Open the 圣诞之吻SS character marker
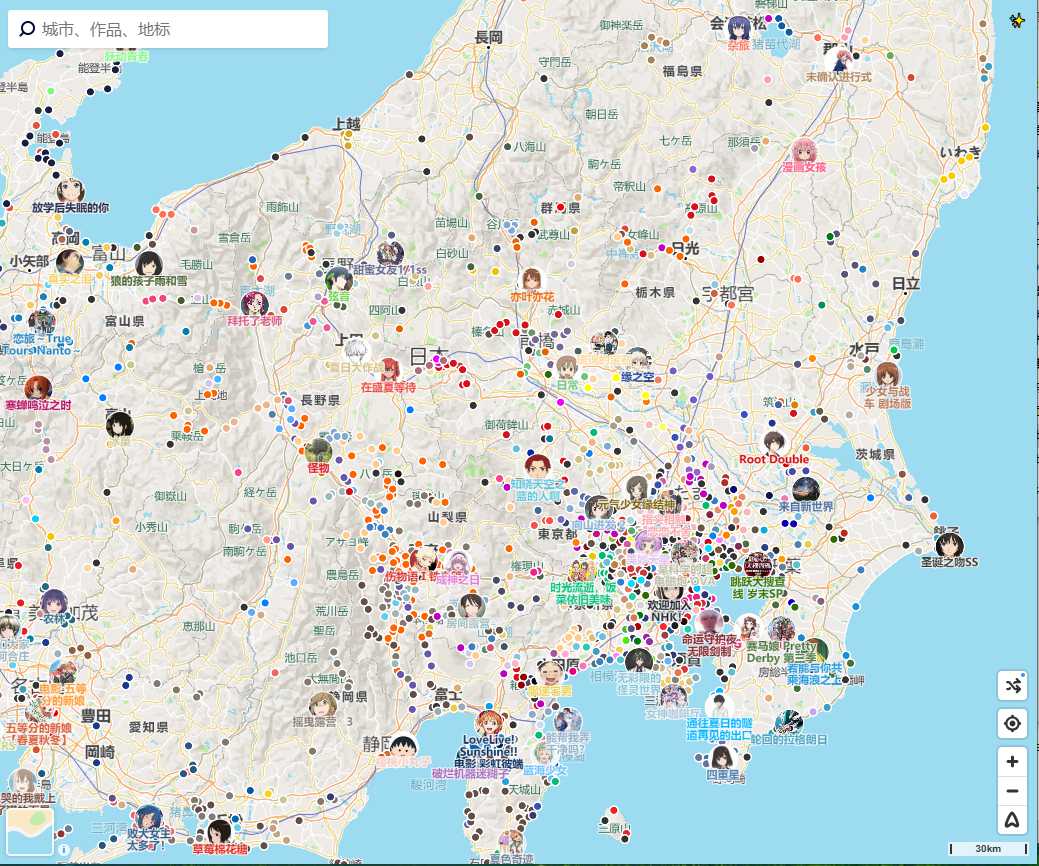The image size is (1039, 866). 949,545
